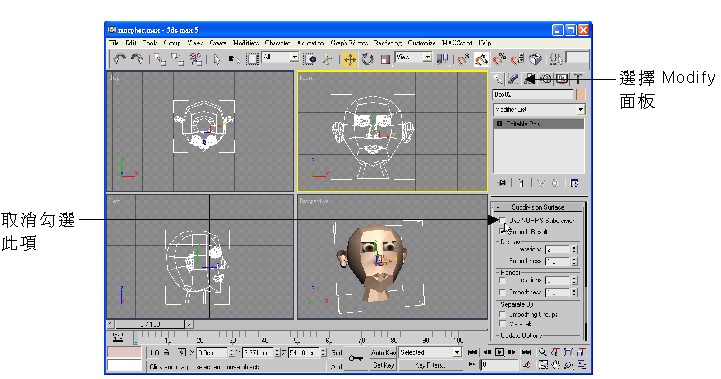This screenshot has width=721, height=379.
Task: Open the Animation menu
Action: pos(310,43)
